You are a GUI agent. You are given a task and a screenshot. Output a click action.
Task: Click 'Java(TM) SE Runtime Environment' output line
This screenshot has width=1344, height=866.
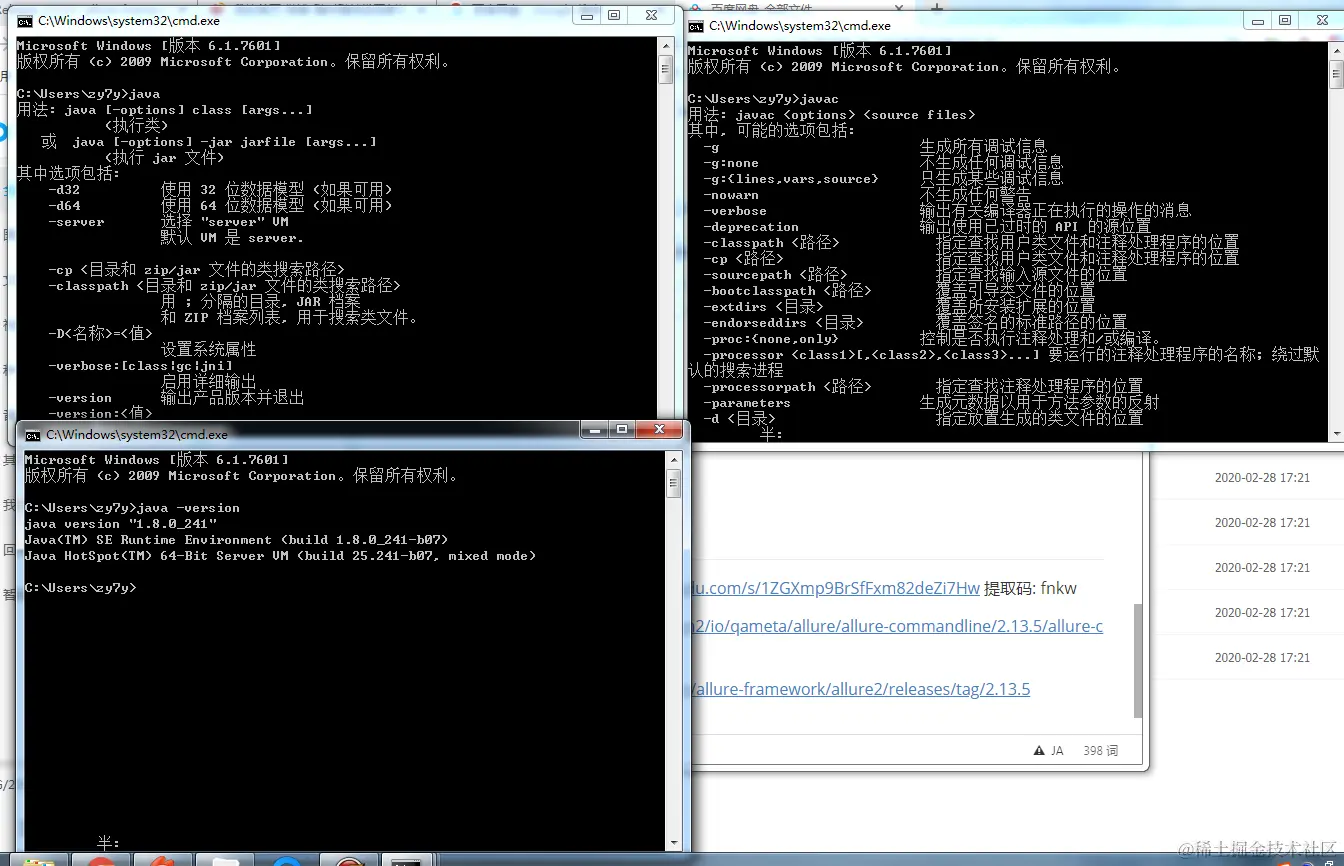point(237,540)
